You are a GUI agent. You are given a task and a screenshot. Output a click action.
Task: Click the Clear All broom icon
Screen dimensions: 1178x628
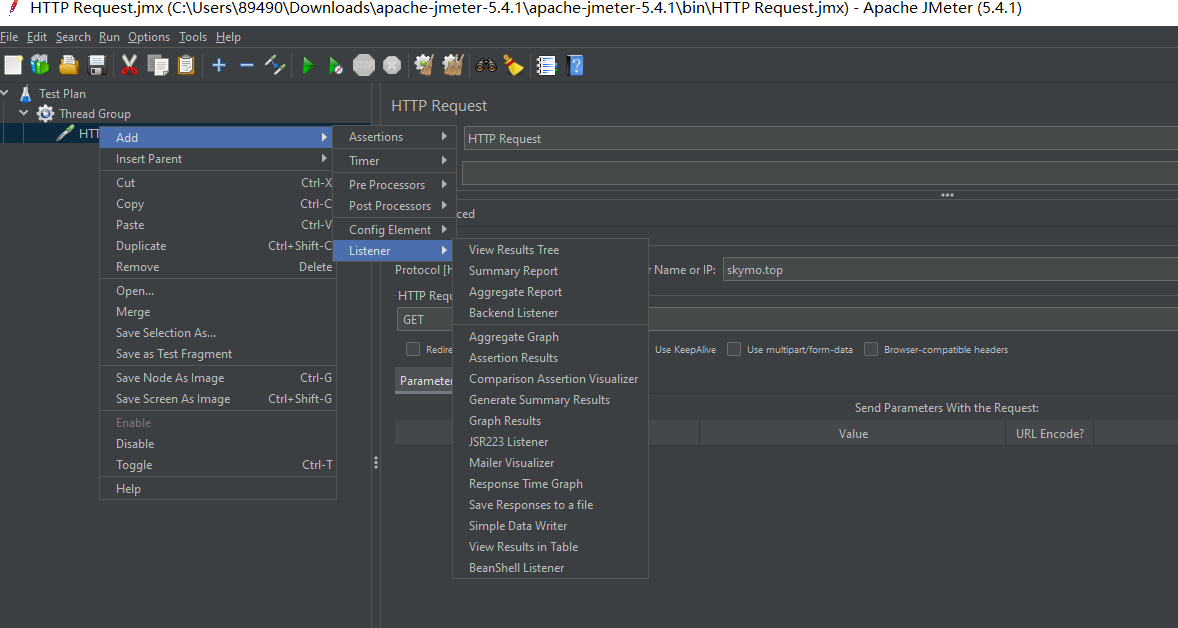coord(513,65)
